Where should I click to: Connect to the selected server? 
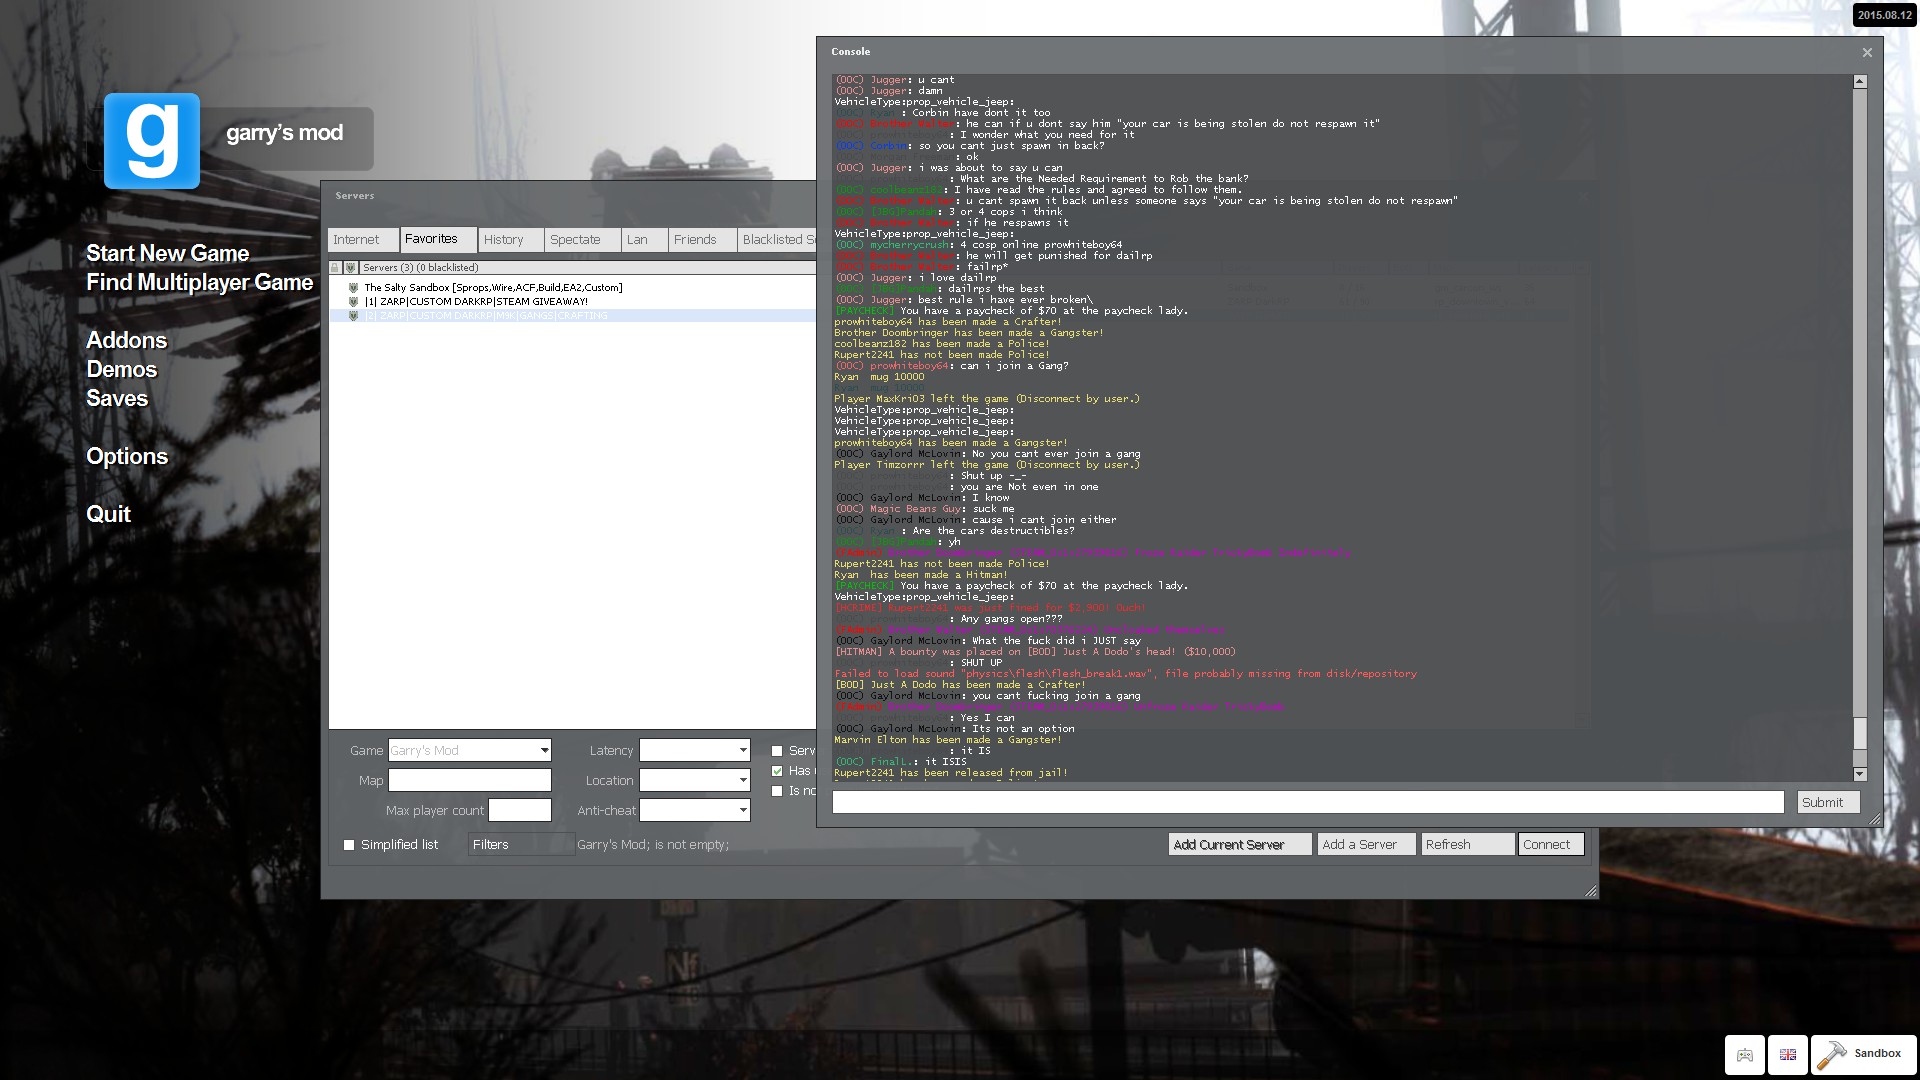click(x=1551, y=845)
